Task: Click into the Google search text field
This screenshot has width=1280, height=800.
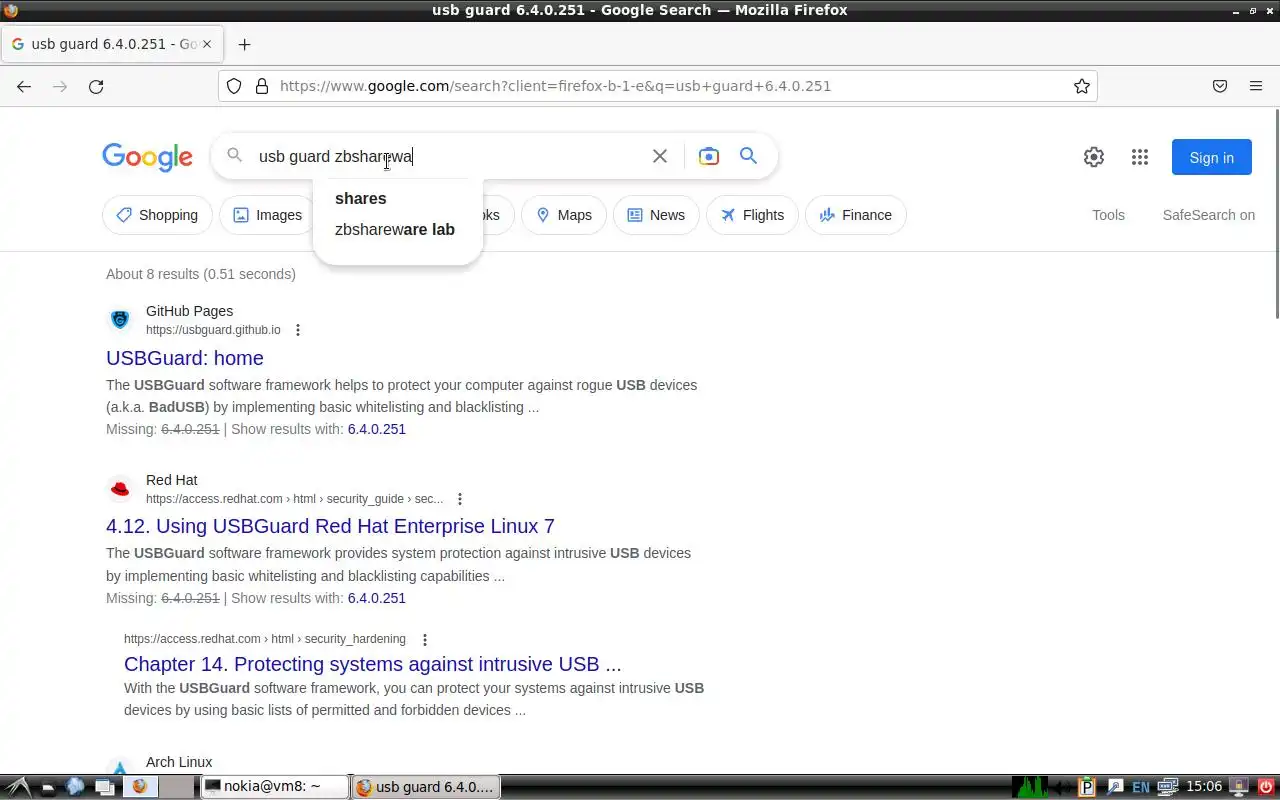Action: pos(450,156)
